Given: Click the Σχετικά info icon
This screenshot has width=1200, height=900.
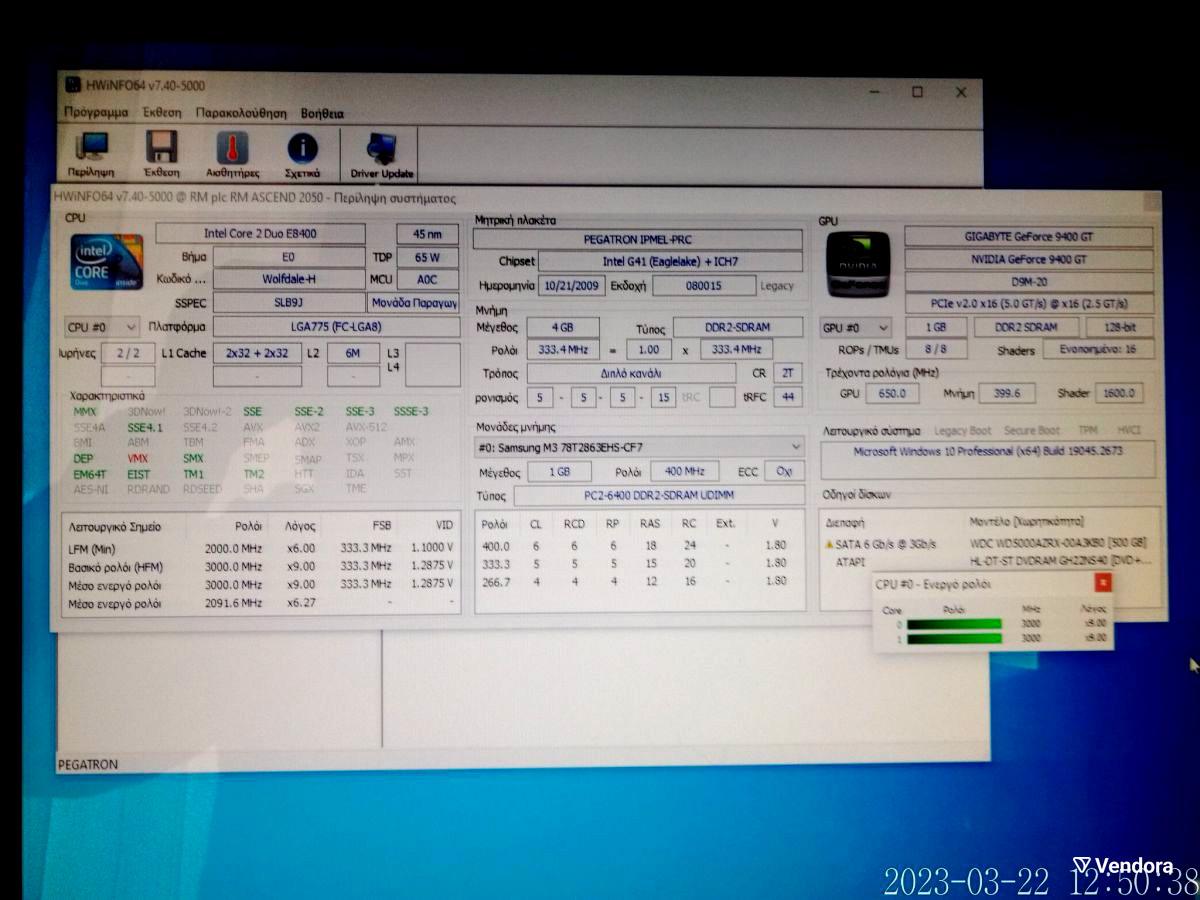Looking at the screenshot, I should 302,149.
